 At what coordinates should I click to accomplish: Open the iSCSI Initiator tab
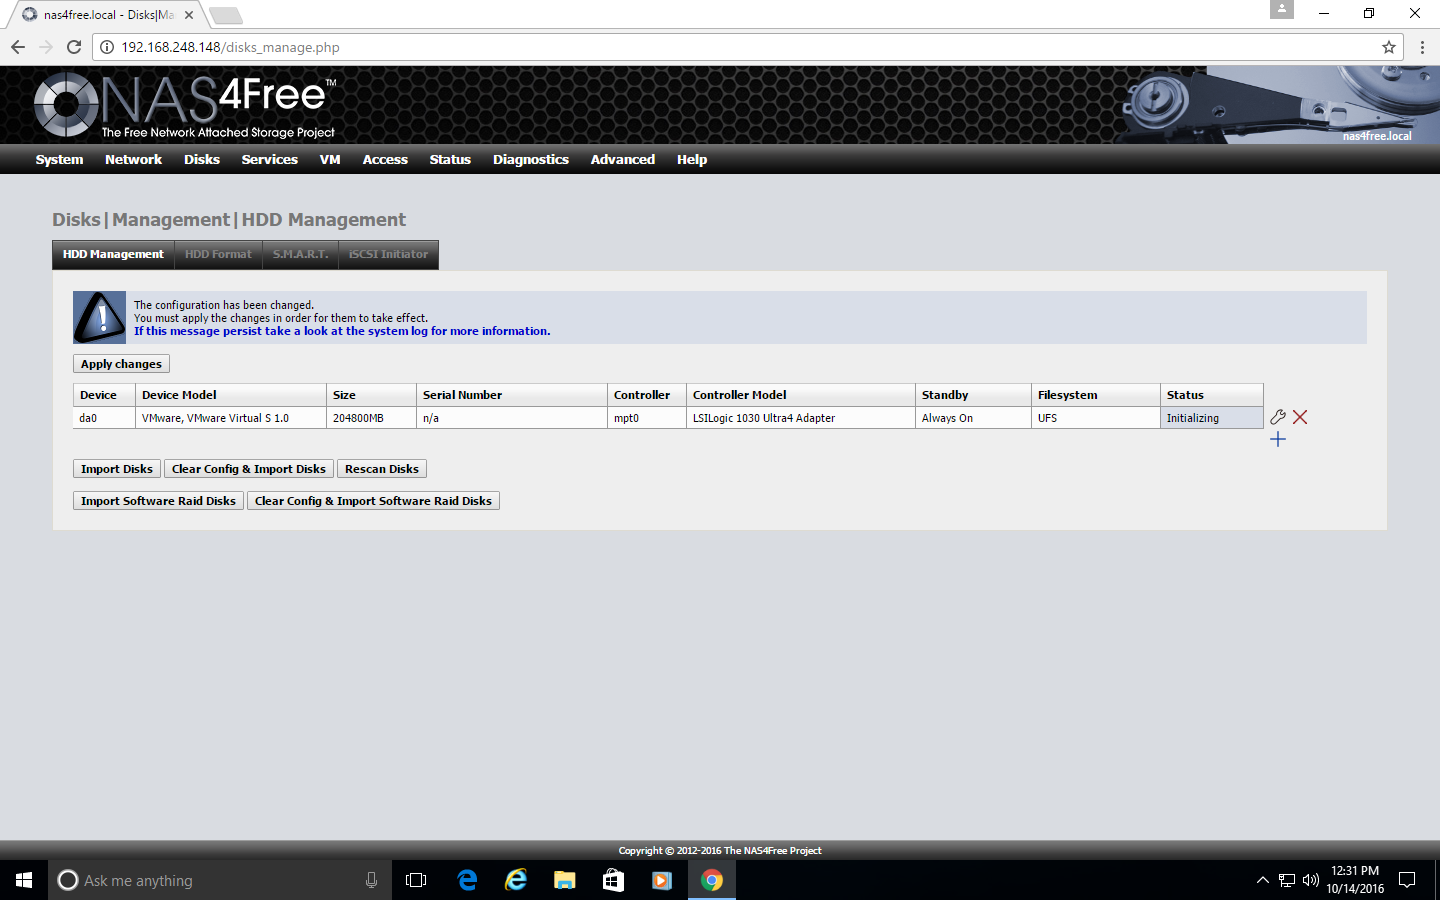pos(388,254)
